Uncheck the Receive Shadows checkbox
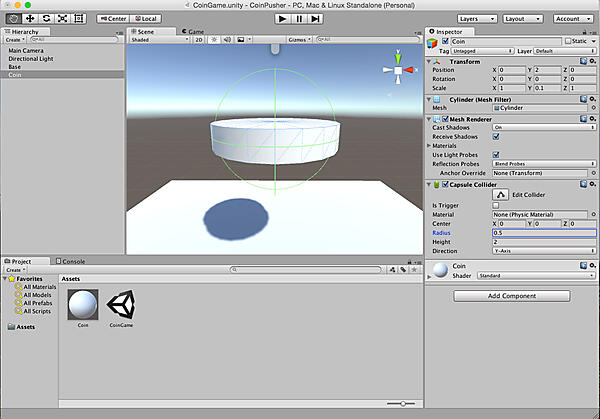 click(x=496, y=137)
